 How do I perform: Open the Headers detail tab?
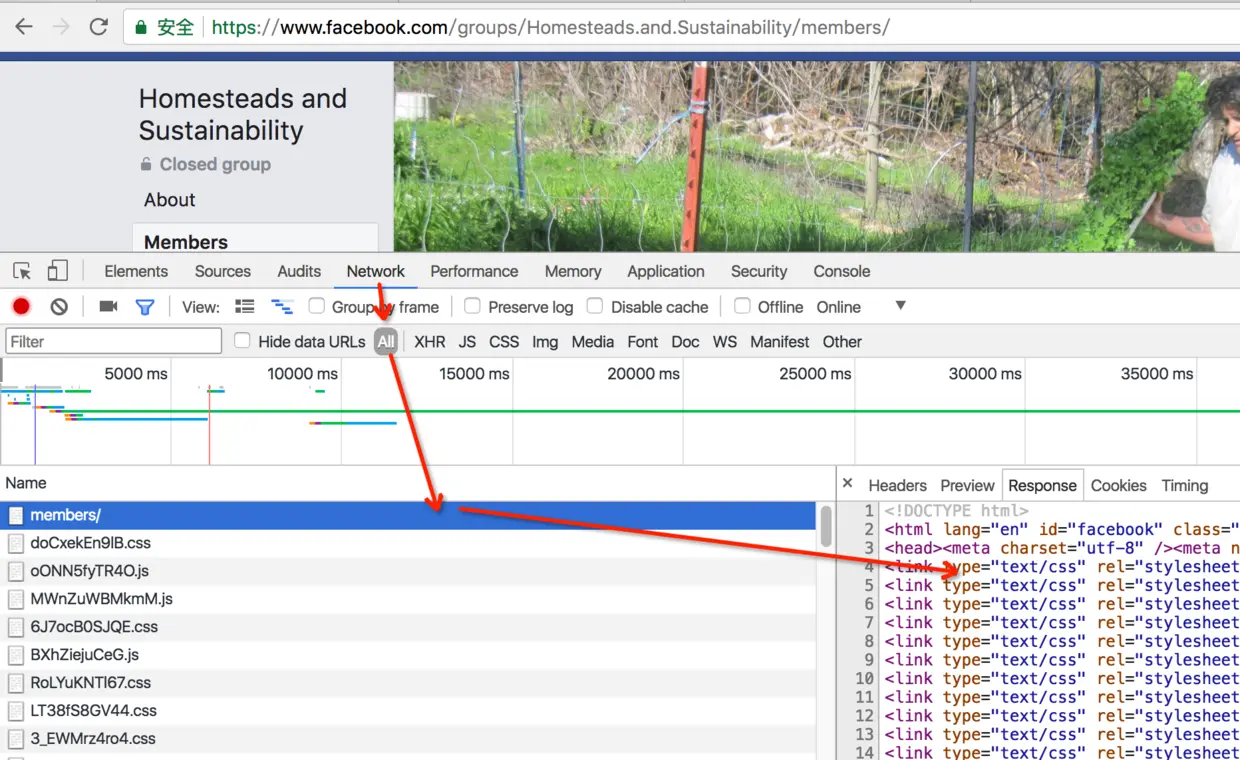[897, 485]
